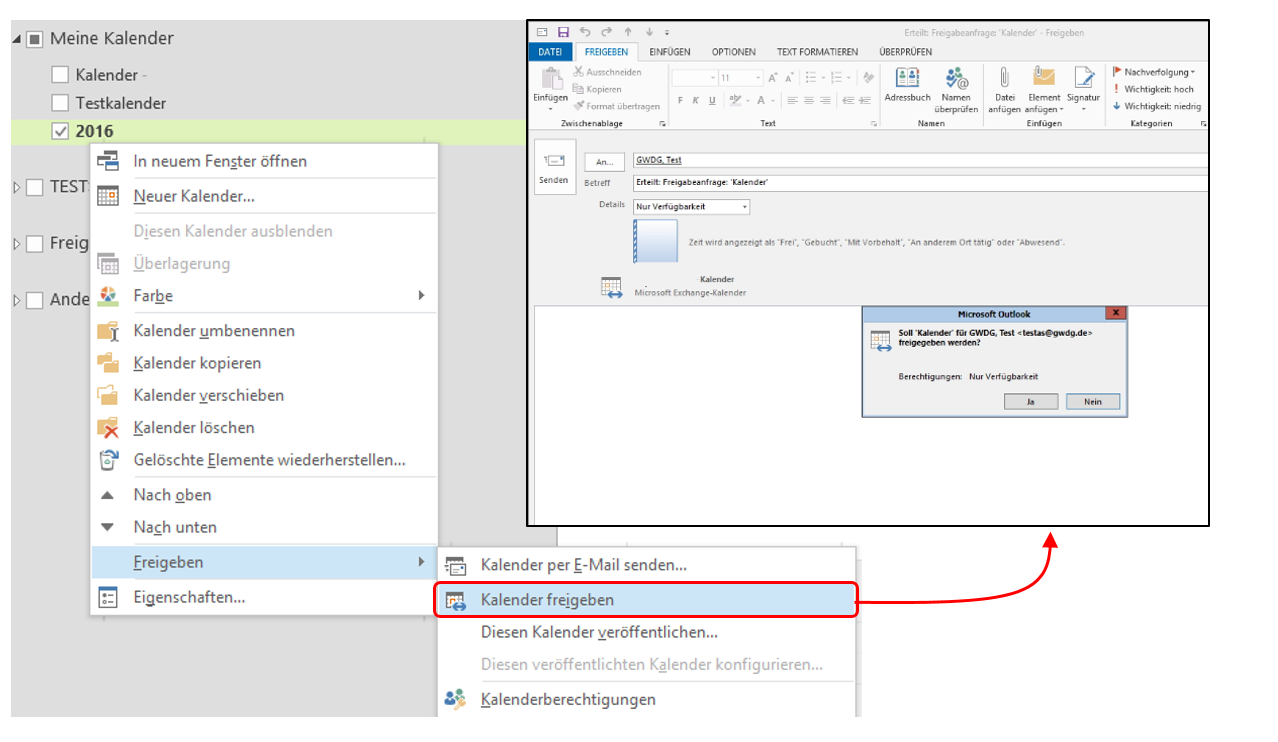Click the save disk icon in title bar
Screen dimensions: 1278x742
click(x=563, y=33)
